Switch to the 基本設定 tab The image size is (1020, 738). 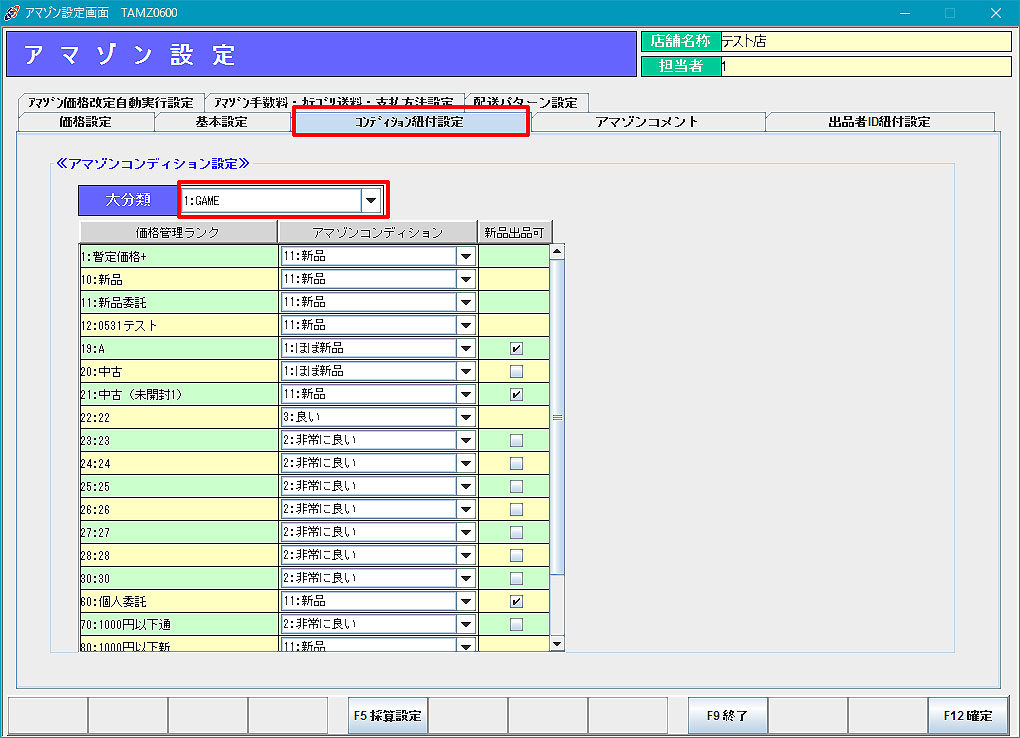click(221, 122)
